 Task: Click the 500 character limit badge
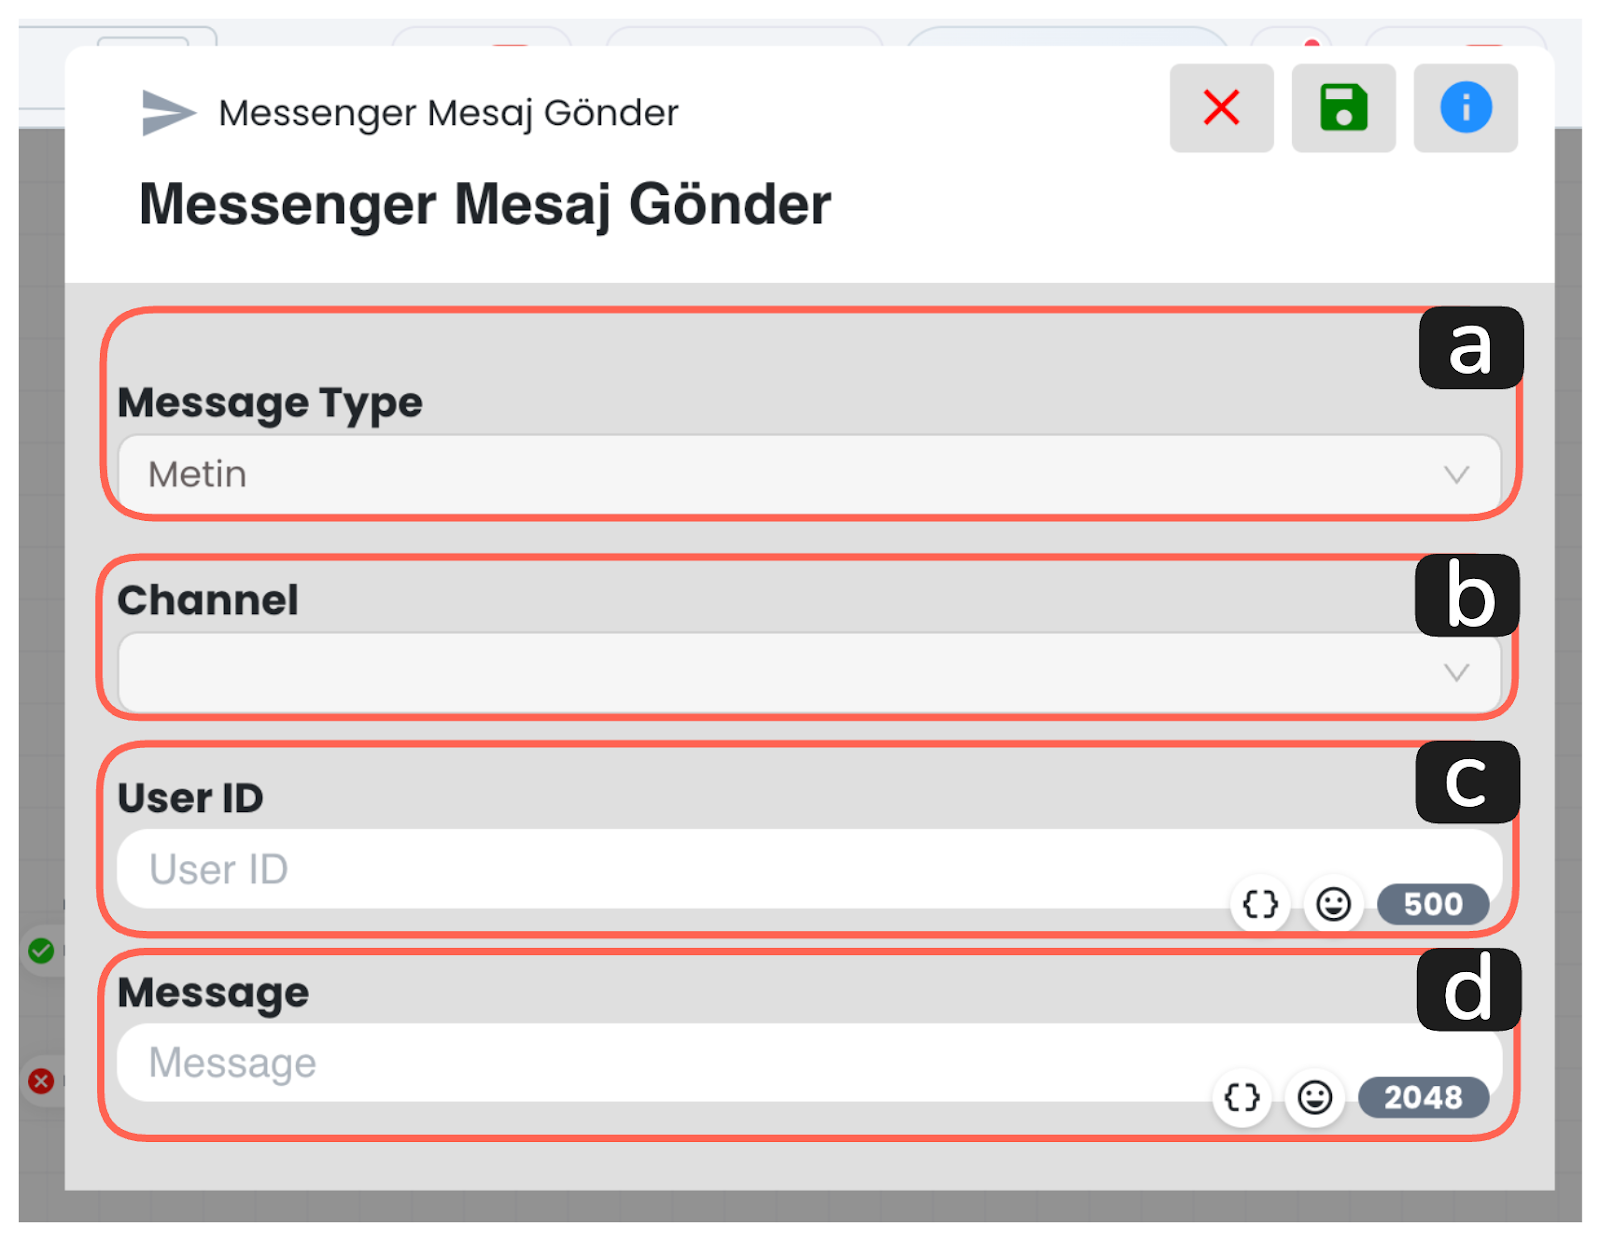click(1432, 904)
